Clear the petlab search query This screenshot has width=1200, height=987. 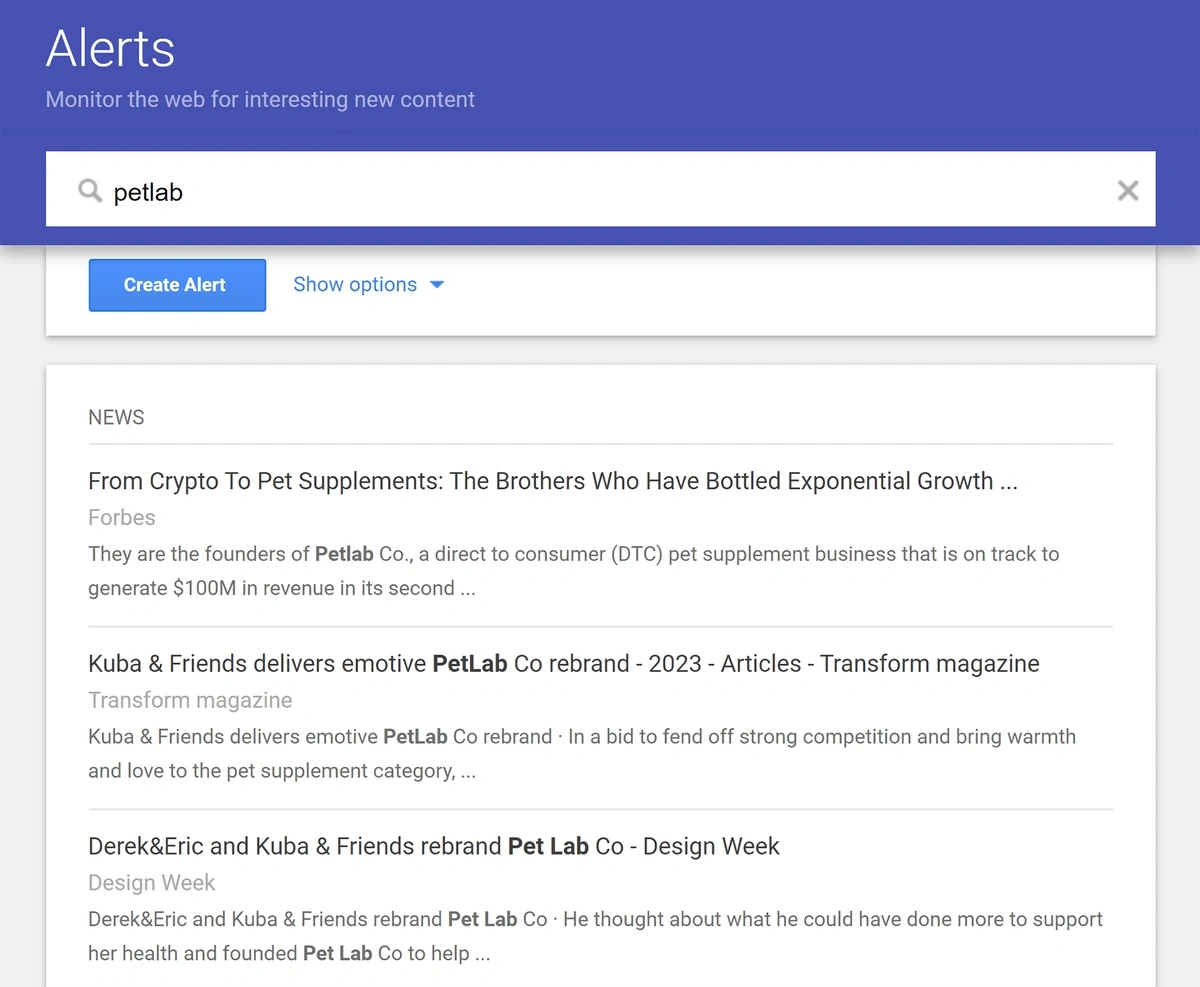click(1127, 190)
